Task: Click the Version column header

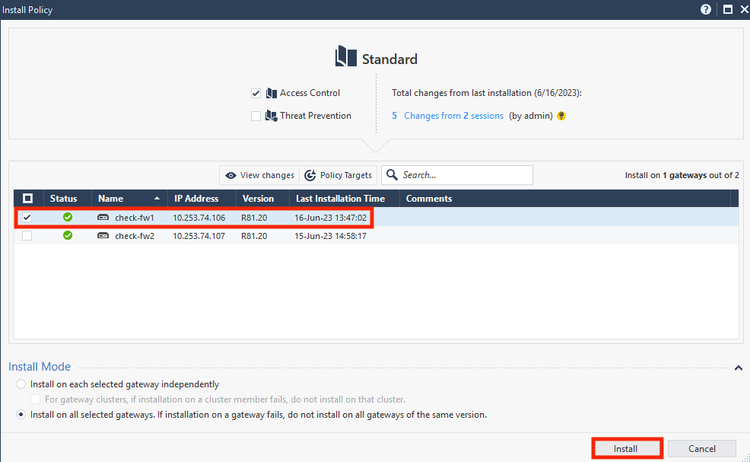Action: 262,198
